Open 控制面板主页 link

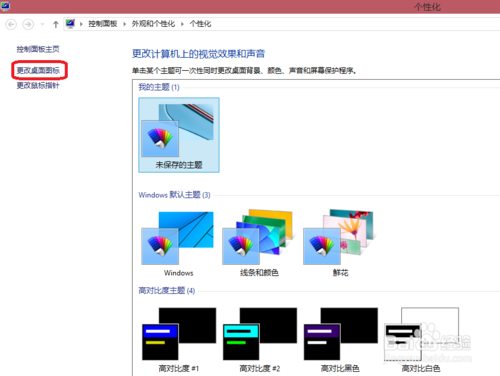coord(38,49)
